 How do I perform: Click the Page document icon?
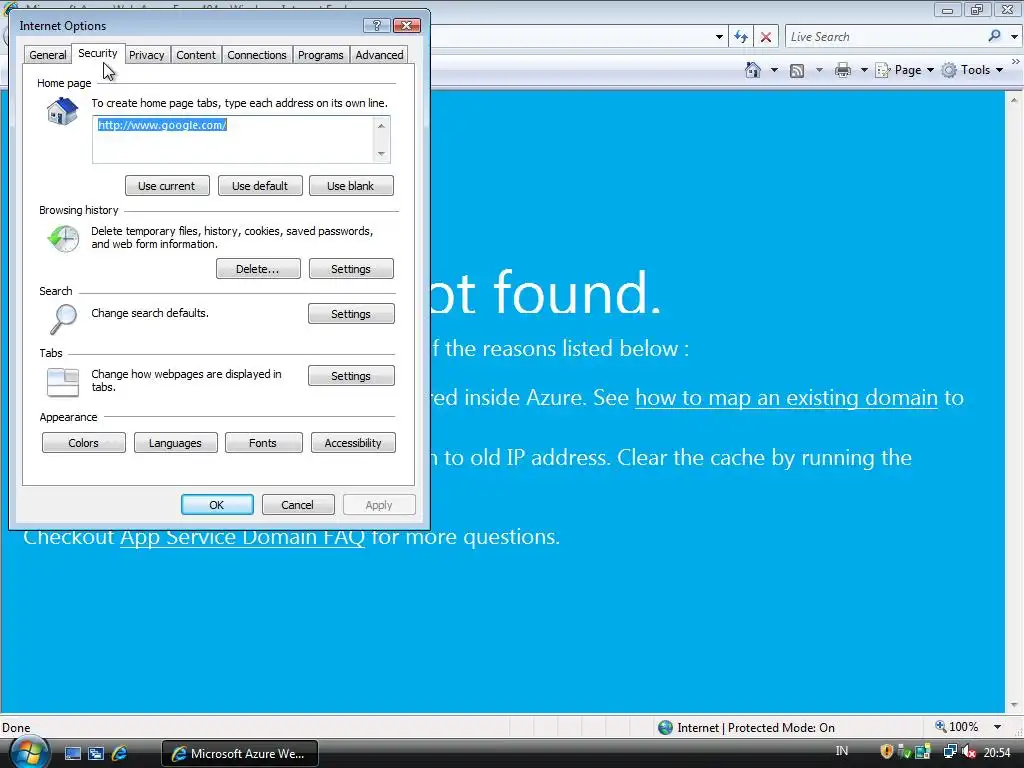tap(883, 70)
